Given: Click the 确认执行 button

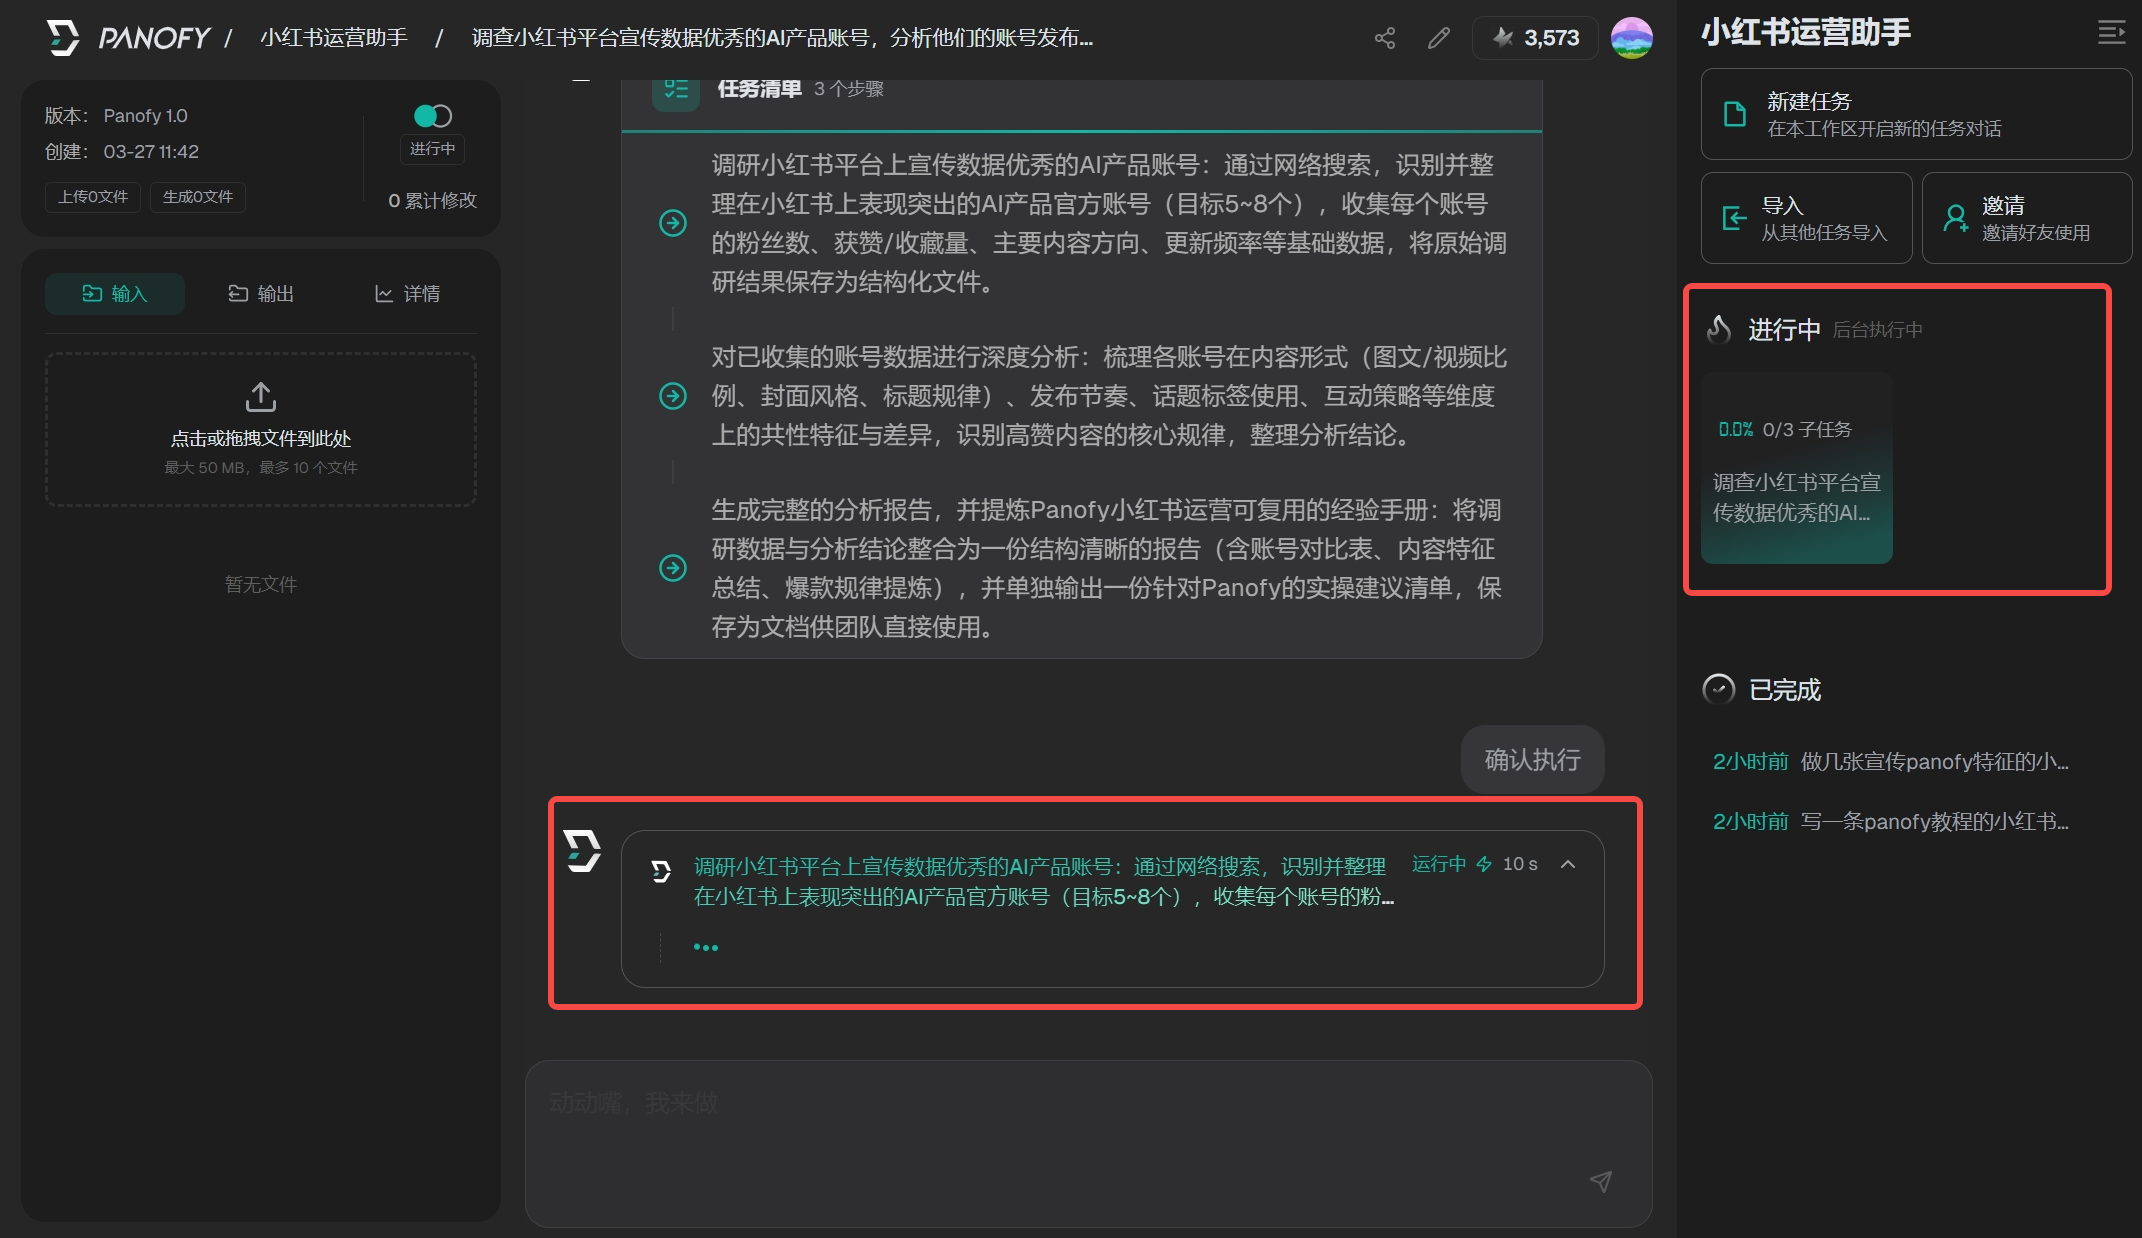Looking at the screenshot, I should (x=1532, y=760).
